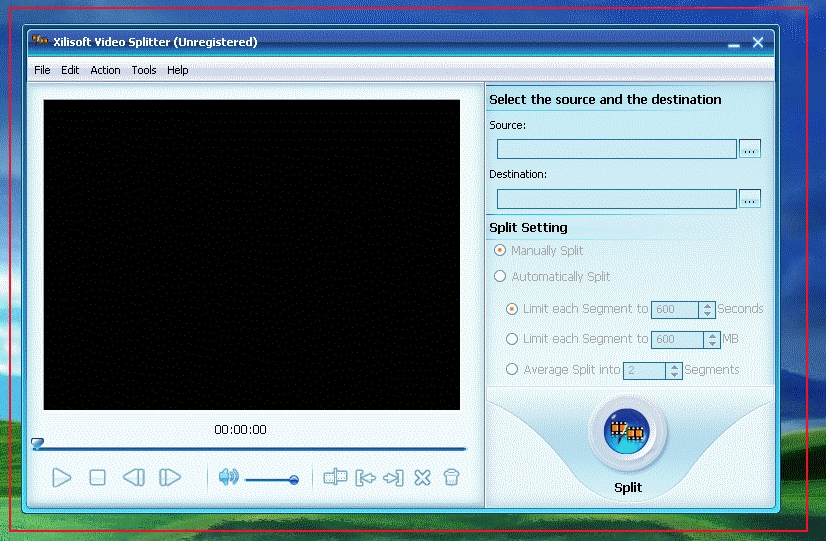
Task: Clear all split points with trash icon
Action: point(451,477)
